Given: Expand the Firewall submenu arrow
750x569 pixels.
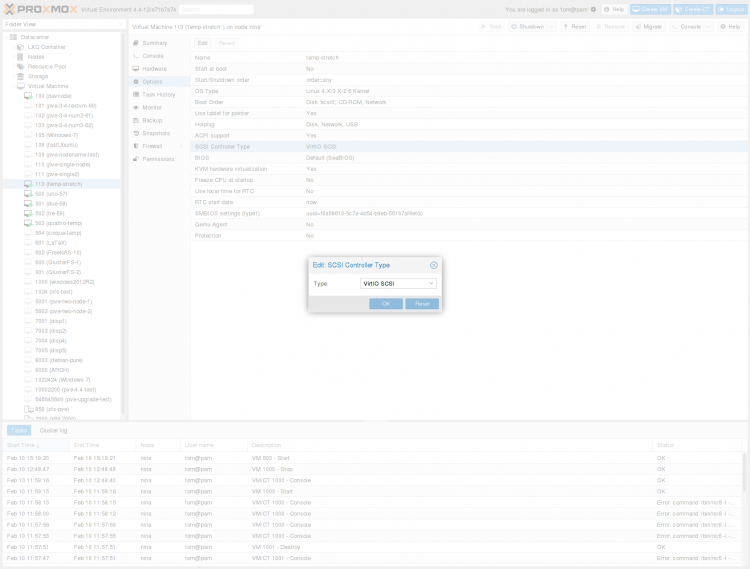Looking at the screenshot, I should (181, 146).
